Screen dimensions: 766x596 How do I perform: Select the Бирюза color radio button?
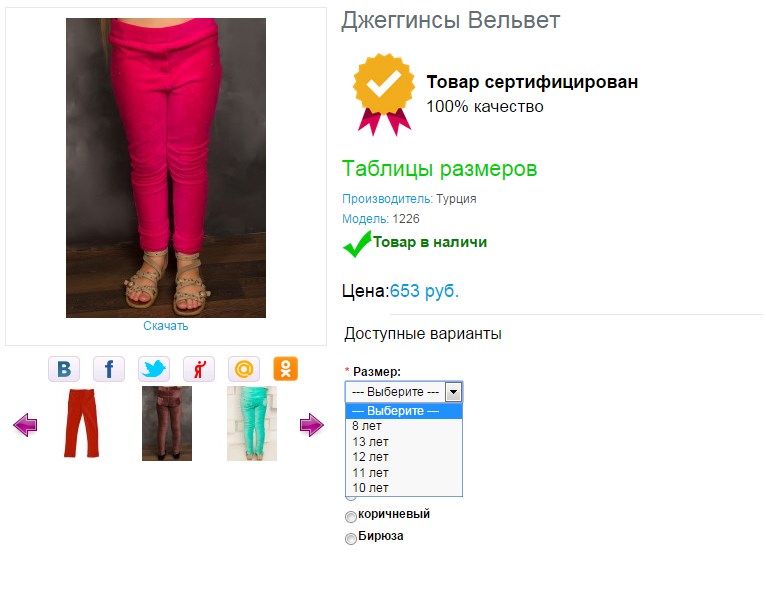[x=351, y=538]
